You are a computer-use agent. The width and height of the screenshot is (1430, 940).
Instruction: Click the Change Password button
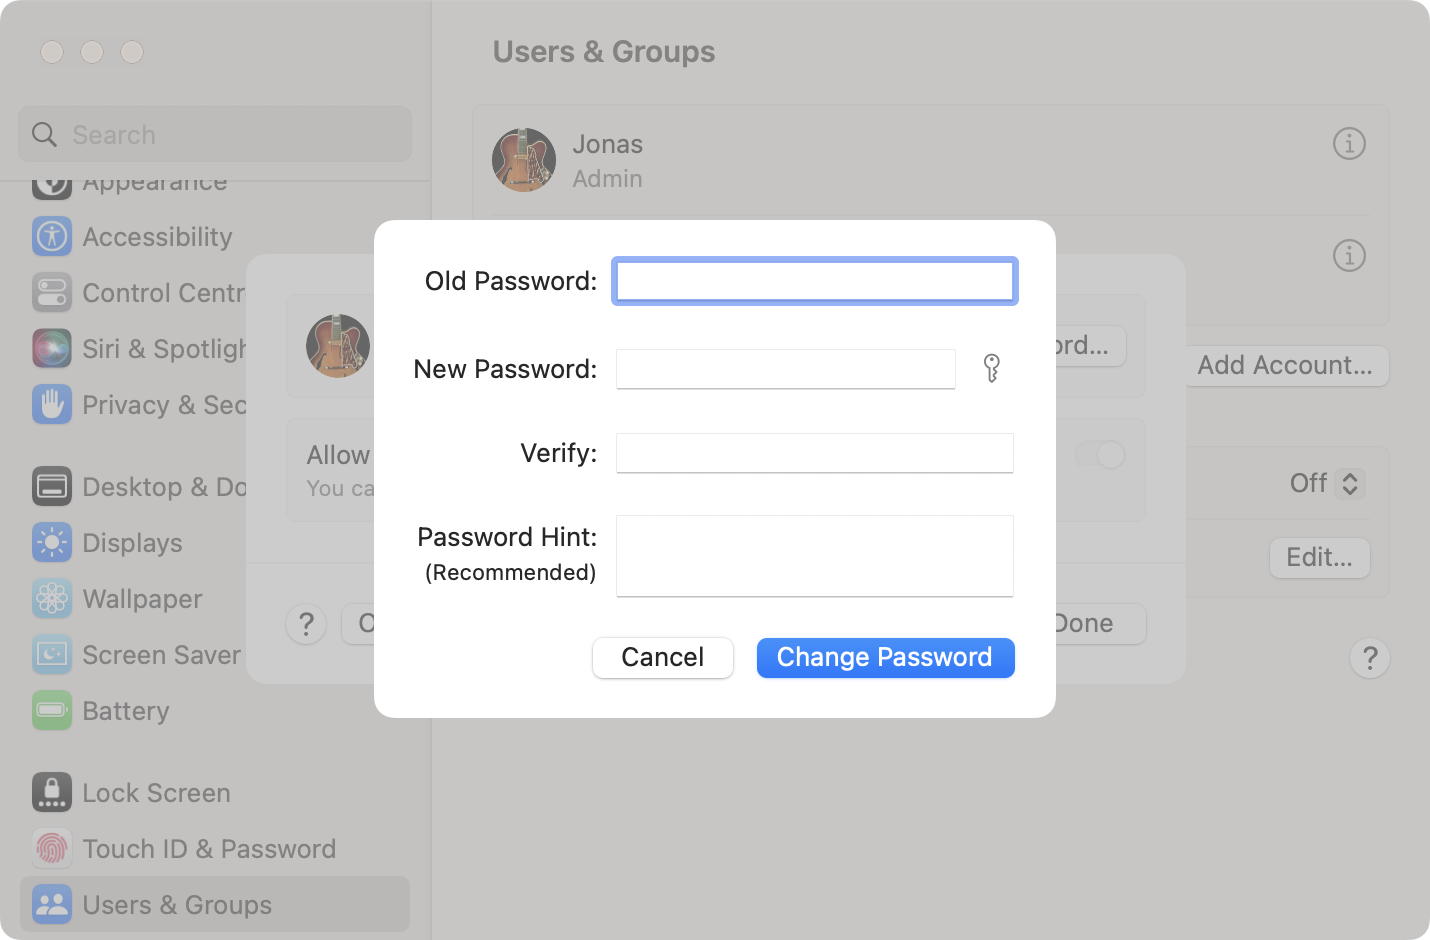click(885, 657)
